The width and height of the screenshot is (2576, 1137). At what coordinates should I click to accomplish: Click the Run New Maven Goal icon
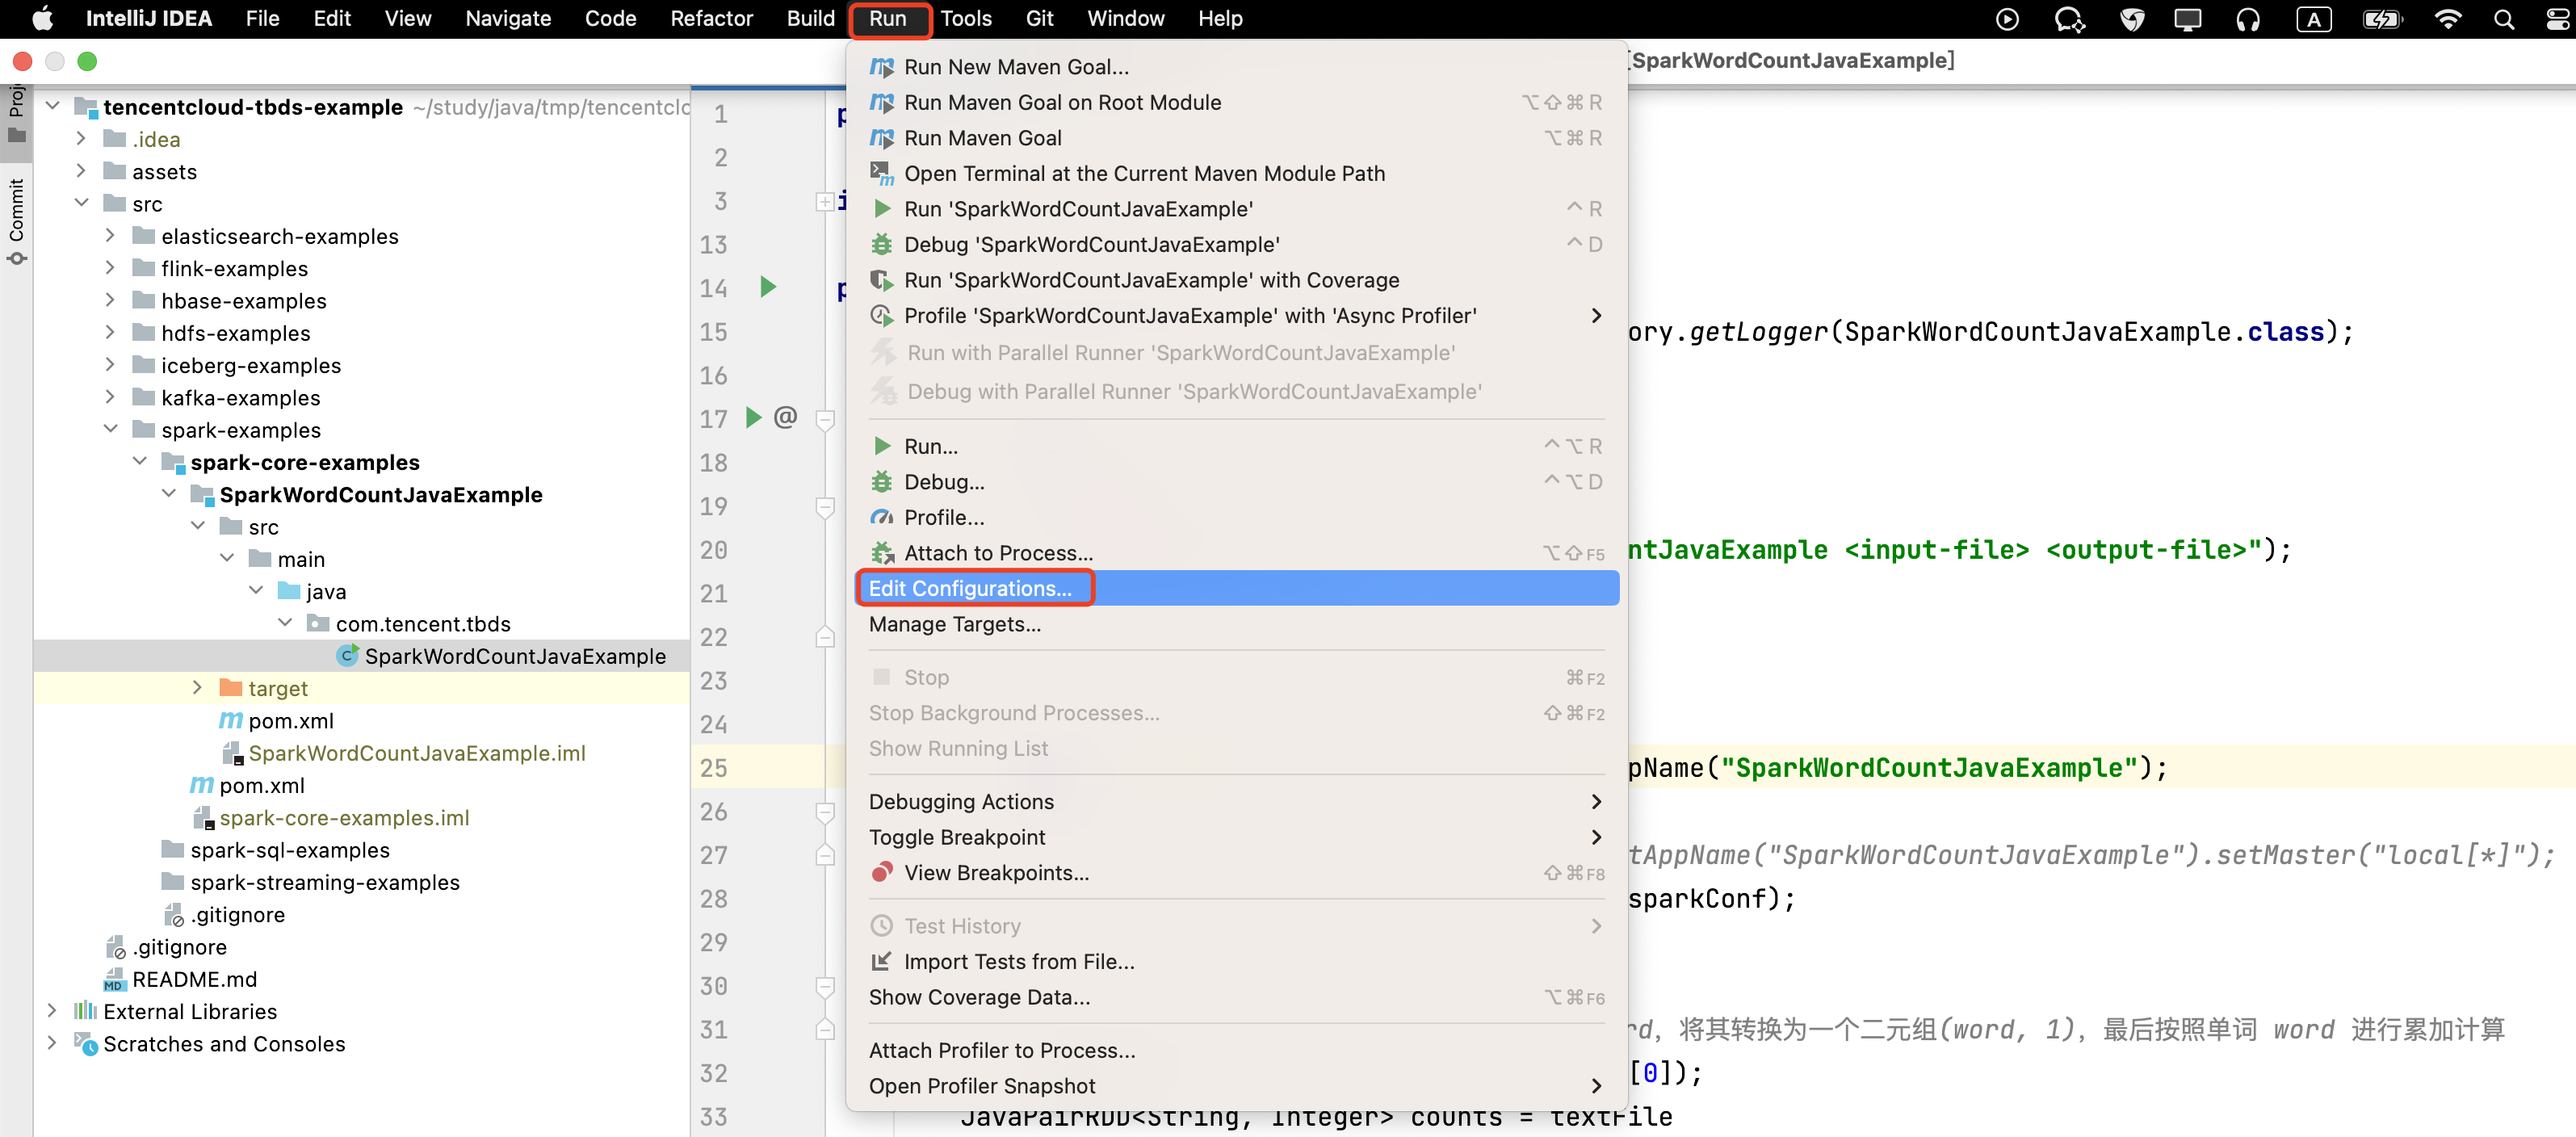tap(881, 67)
